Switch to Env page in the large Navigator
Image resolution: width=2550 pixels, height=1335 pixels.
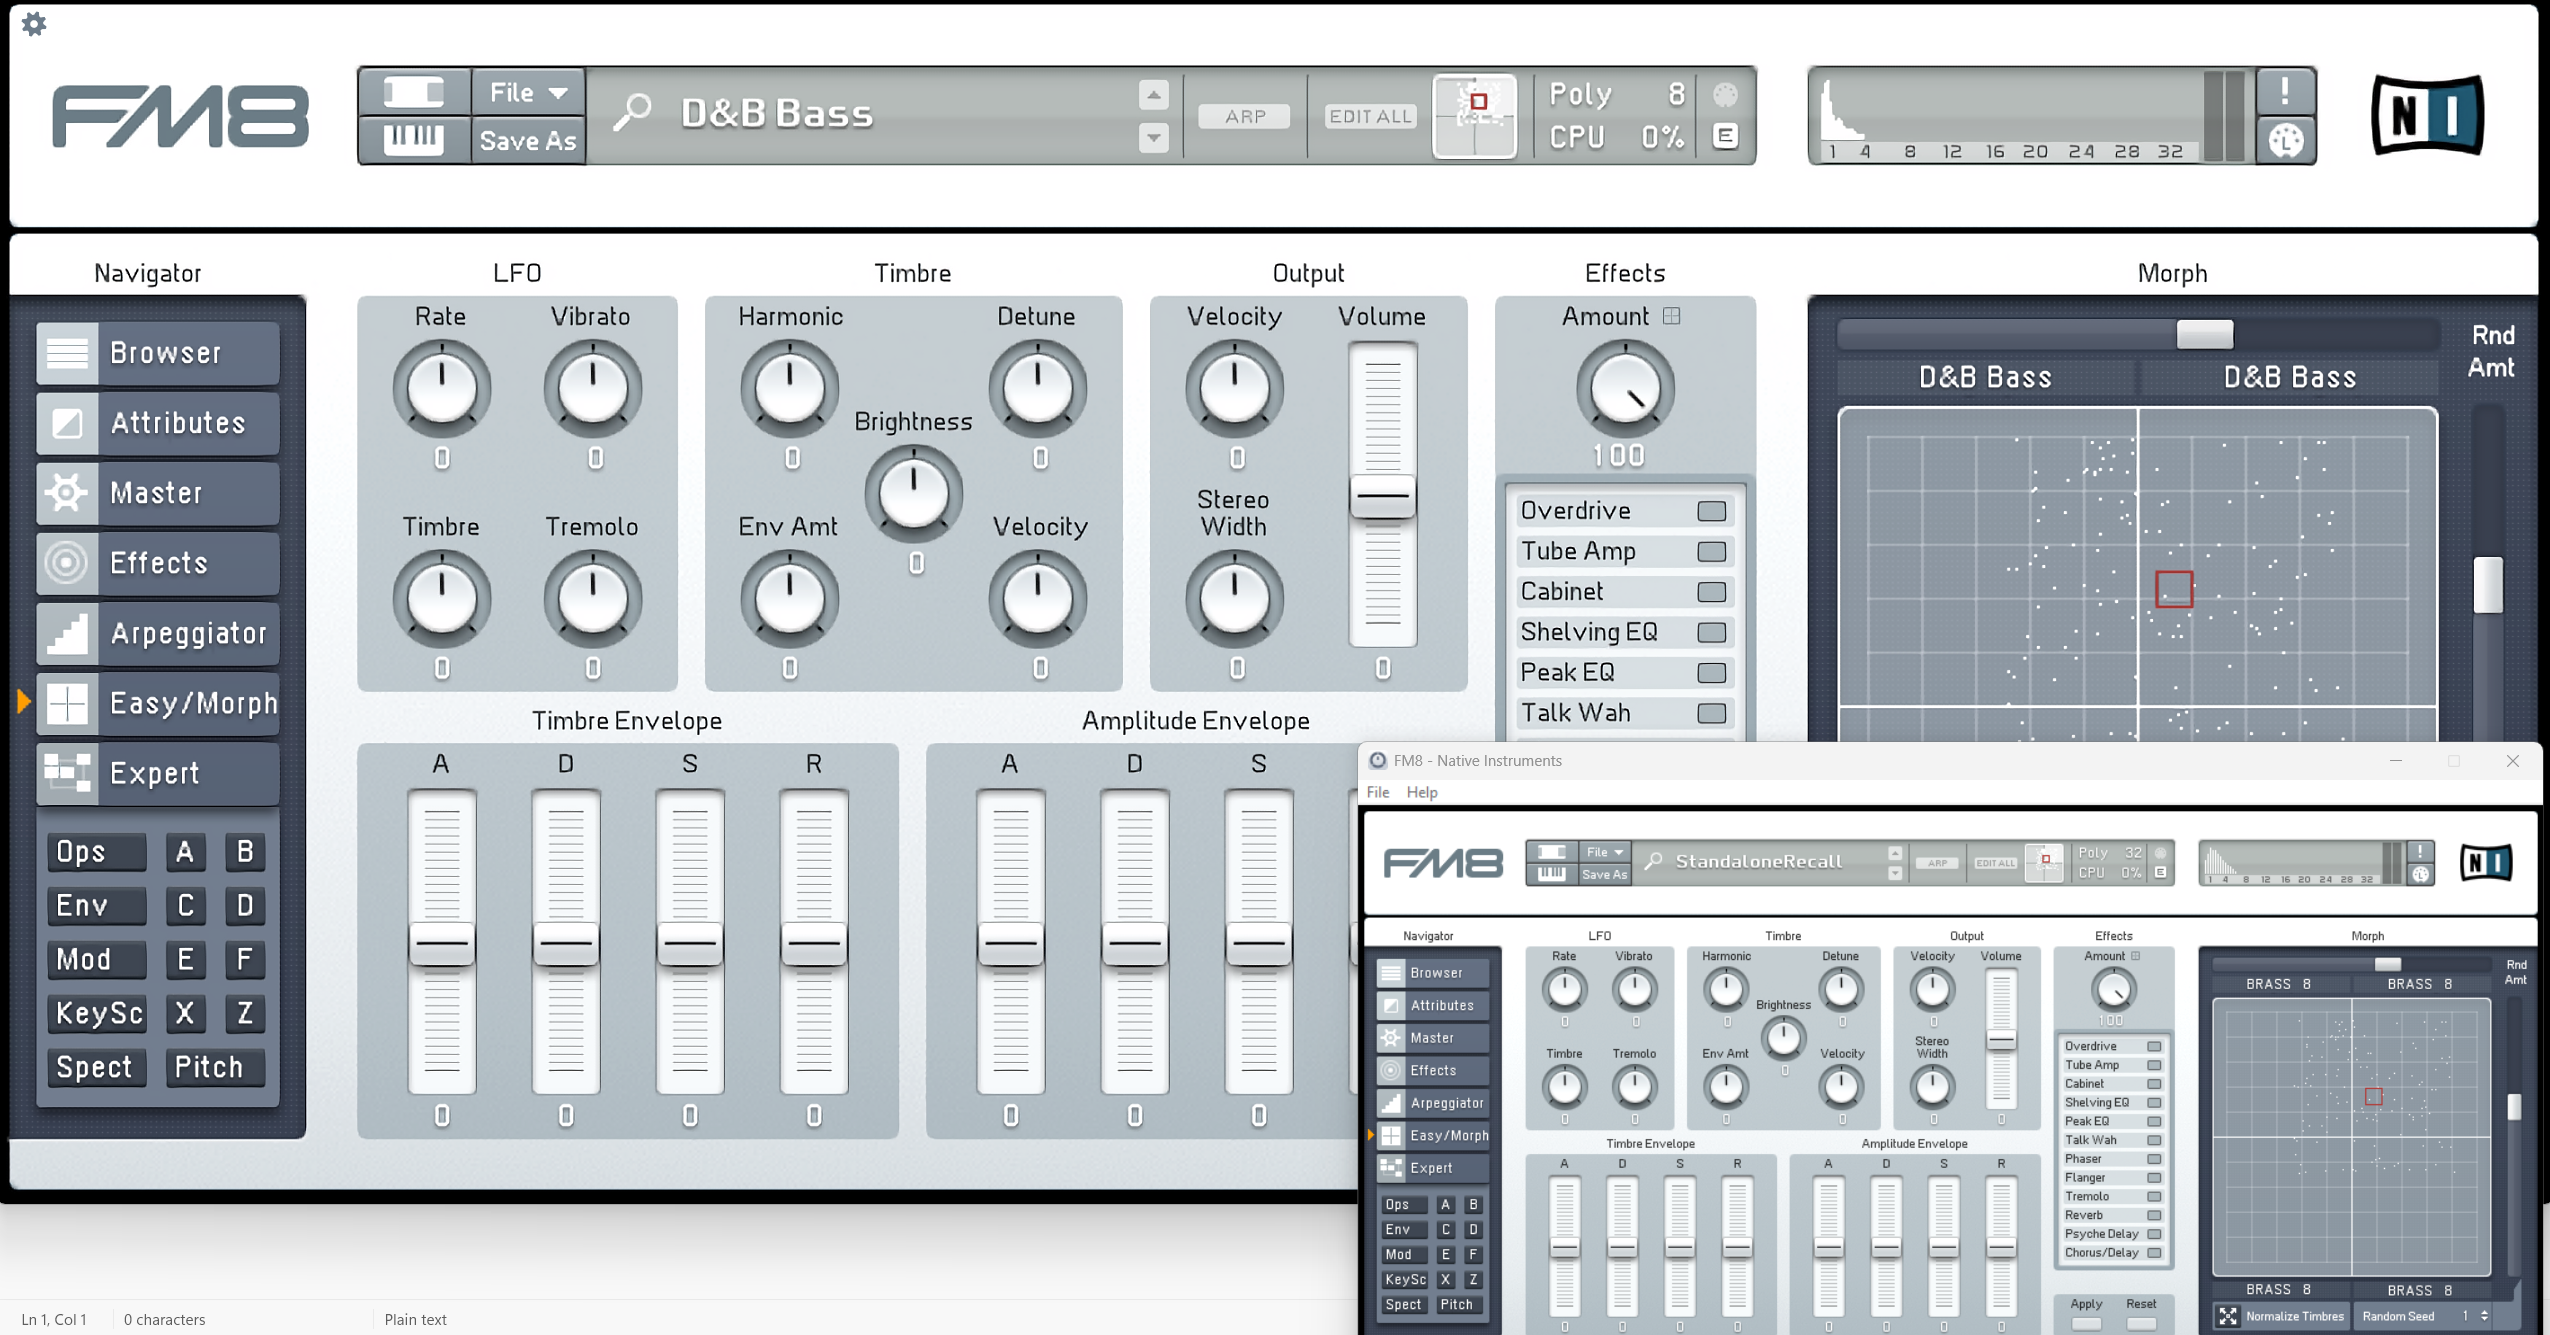(96, 906)
